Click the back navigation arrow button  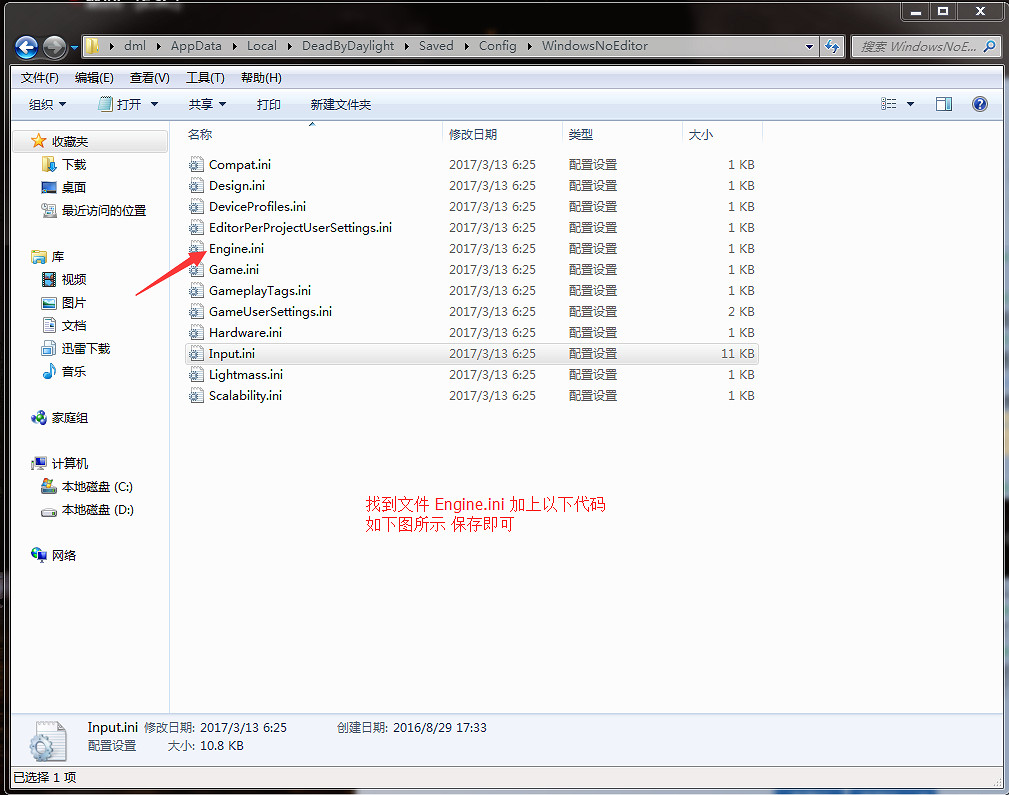point(26,47)
